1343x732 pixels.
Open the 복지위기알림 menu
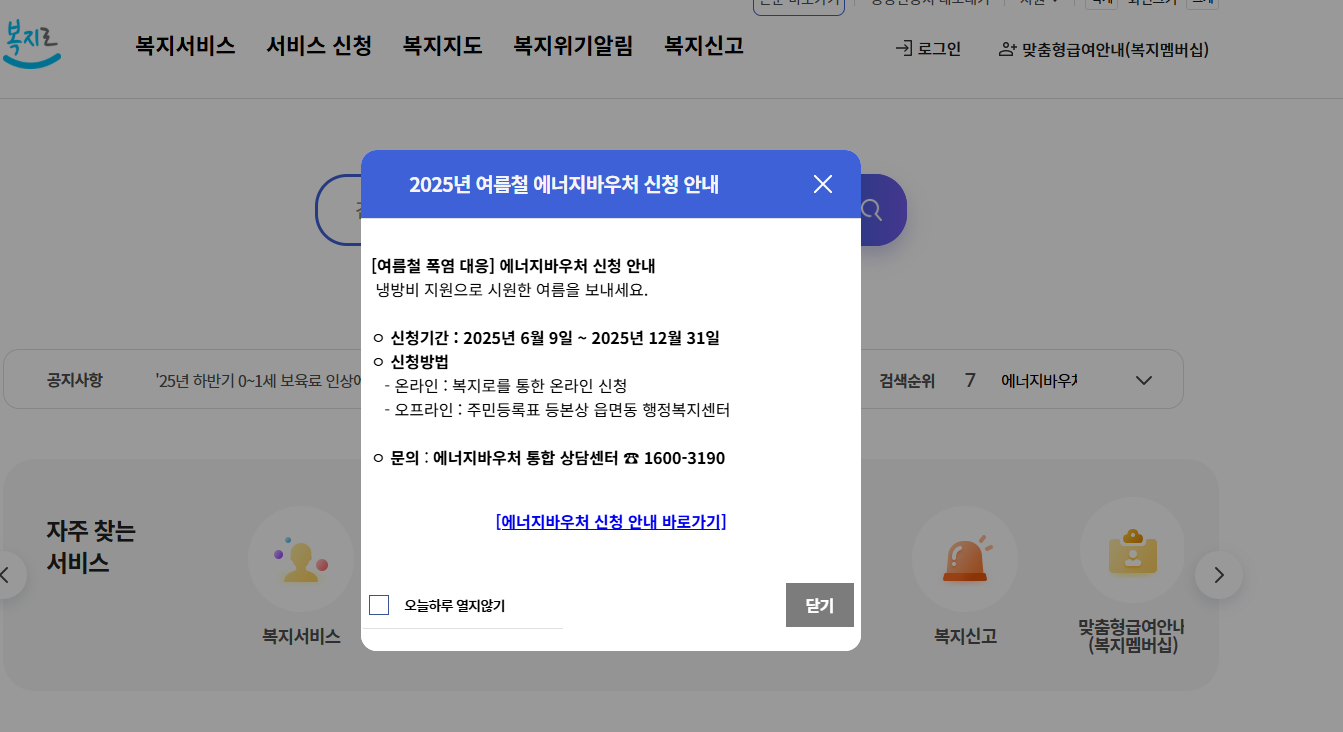[572, 46]
